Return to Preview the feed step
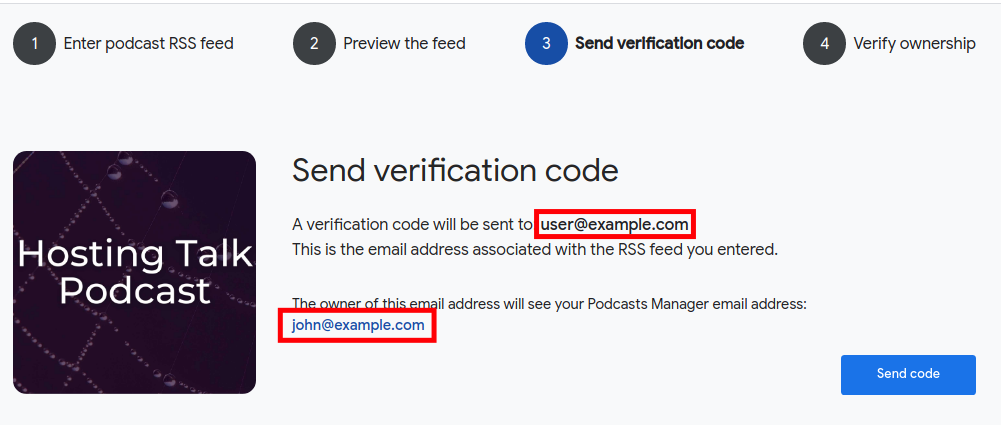Screen dimensions: 1001x425 404,44
